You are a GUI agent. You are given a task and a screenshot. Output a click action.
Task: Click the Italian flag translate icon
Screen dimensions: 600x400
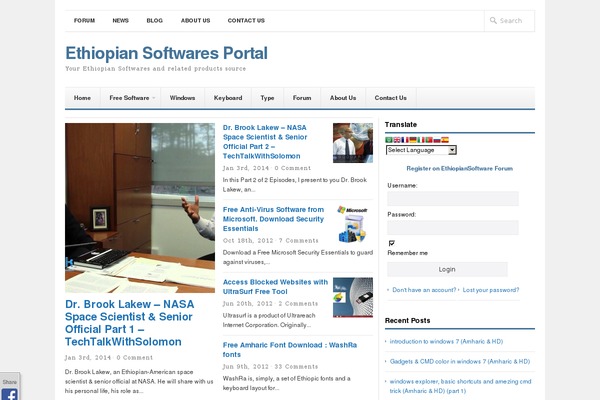(421, 140)
